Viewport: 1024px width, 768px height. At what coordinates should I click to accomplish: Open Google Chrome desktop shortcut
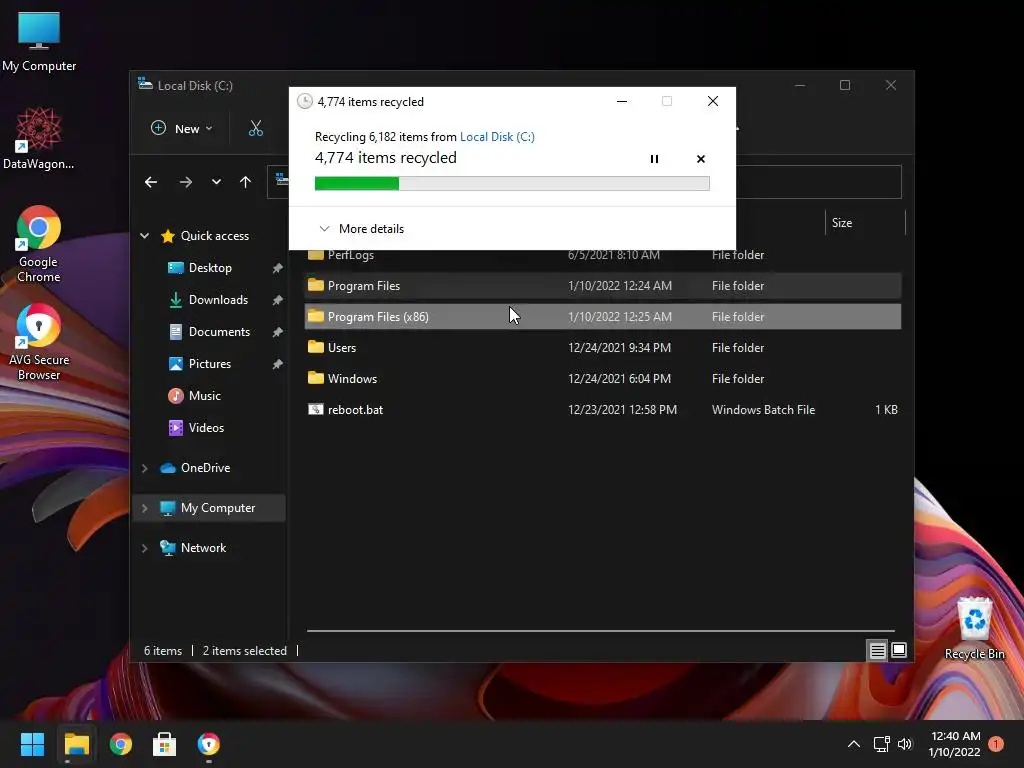(39, 244)
